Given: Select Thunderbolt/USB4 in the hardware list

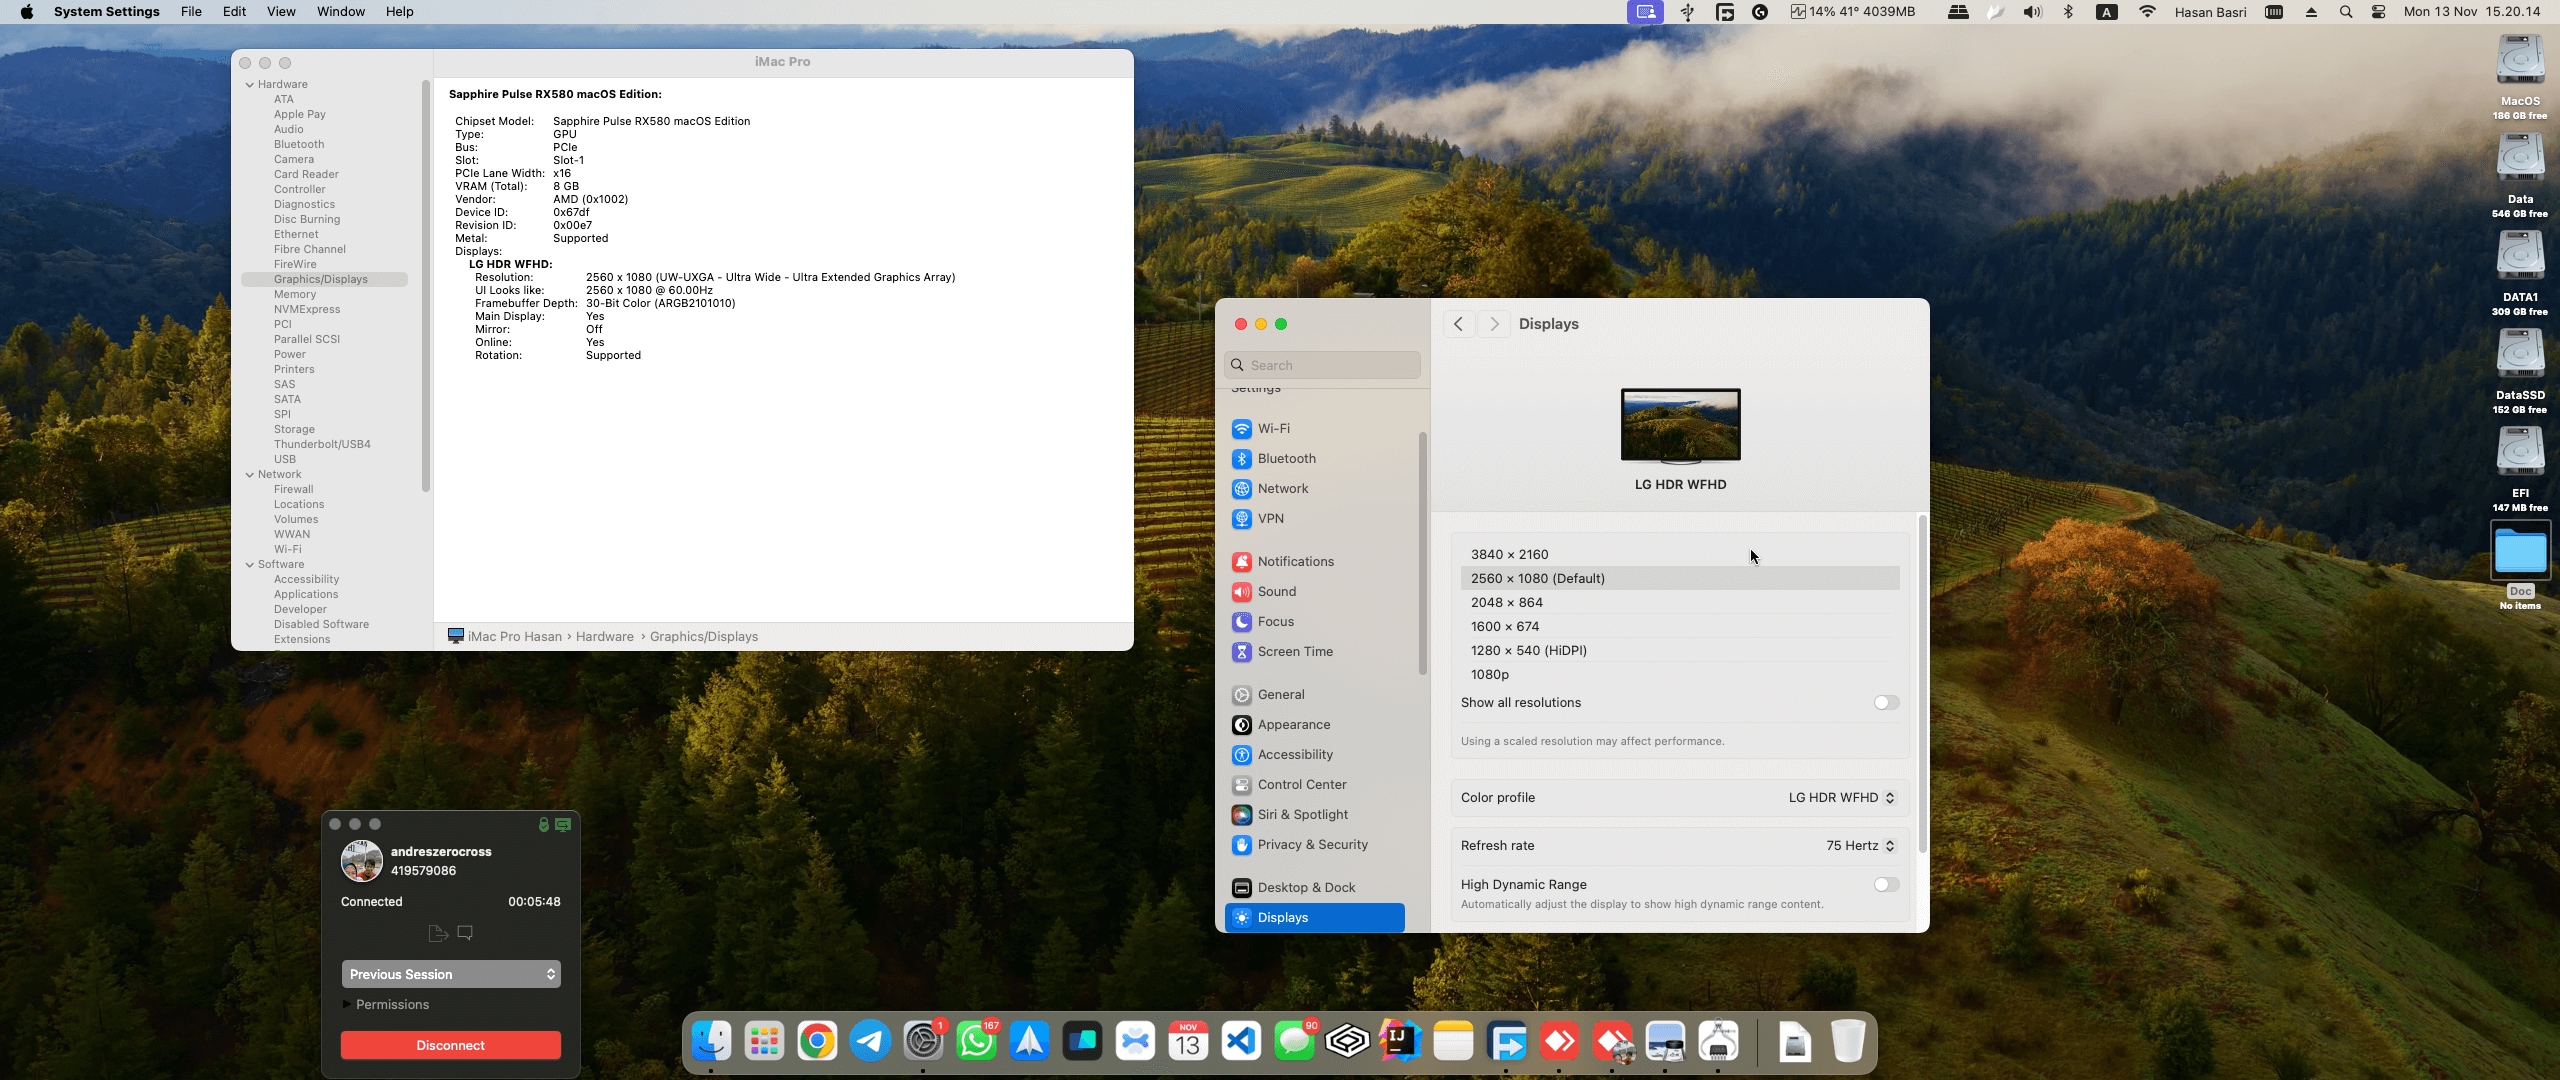Looking at the screenshot, I should pos(322,445).
